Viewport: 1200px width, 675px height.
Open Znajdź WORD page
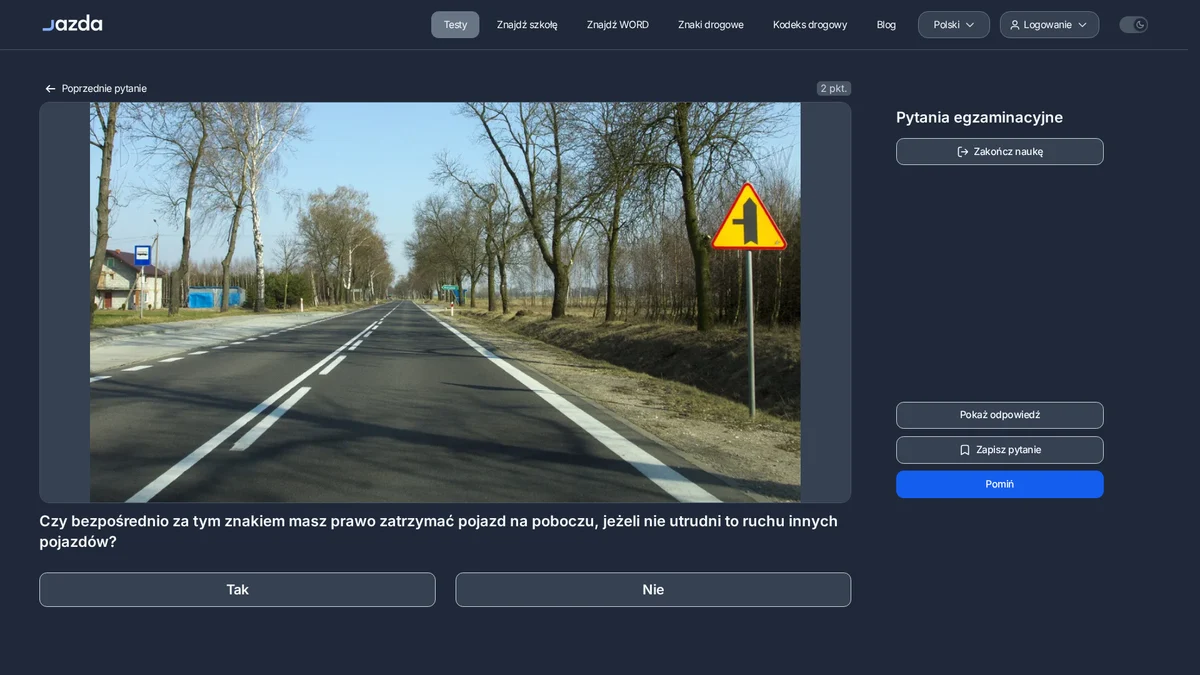(x=618, y=25)
